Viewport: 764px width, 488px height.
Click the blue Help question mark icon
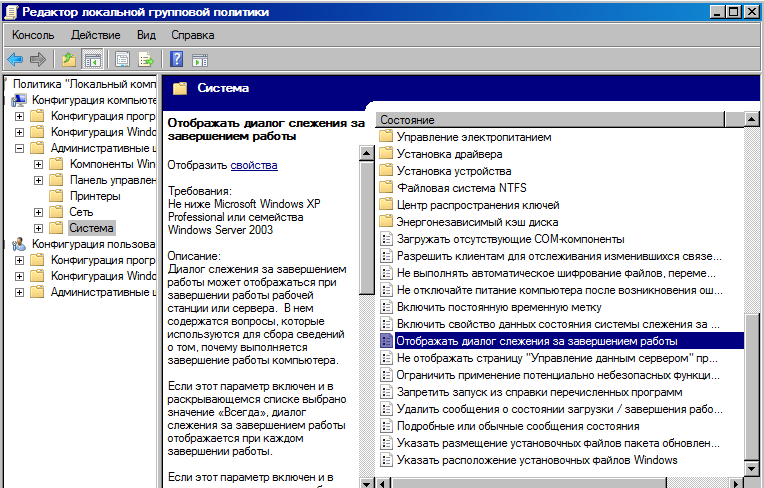(x=177, y=59)
